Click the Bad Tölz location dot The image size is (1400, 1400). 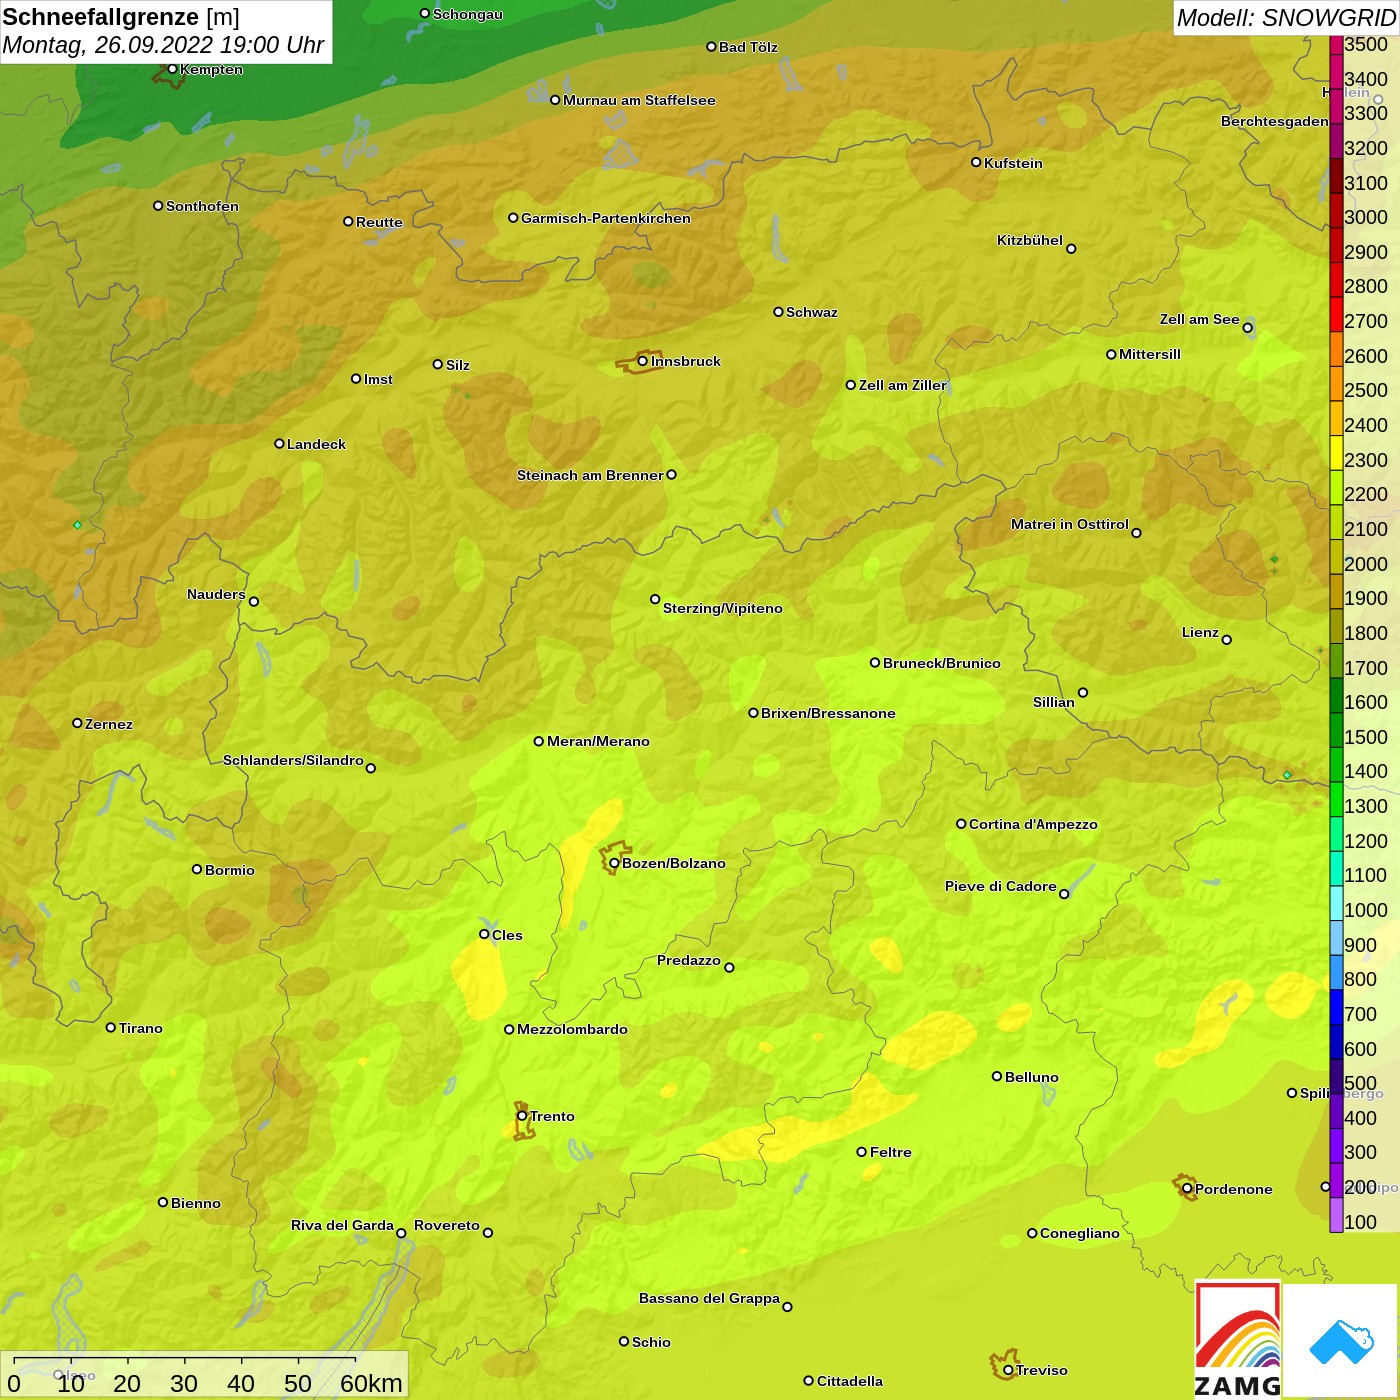[711, 47]
